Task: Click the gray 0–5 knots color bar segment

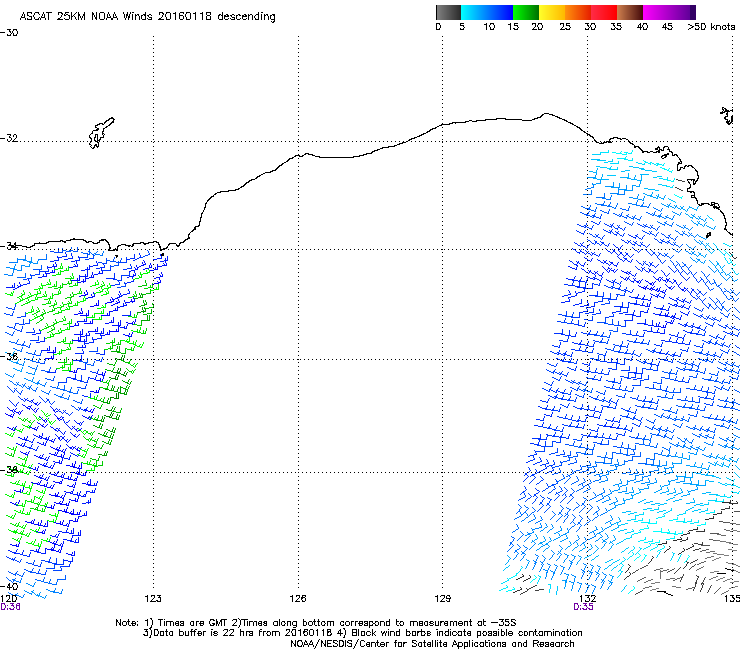Action: (448, 12)
